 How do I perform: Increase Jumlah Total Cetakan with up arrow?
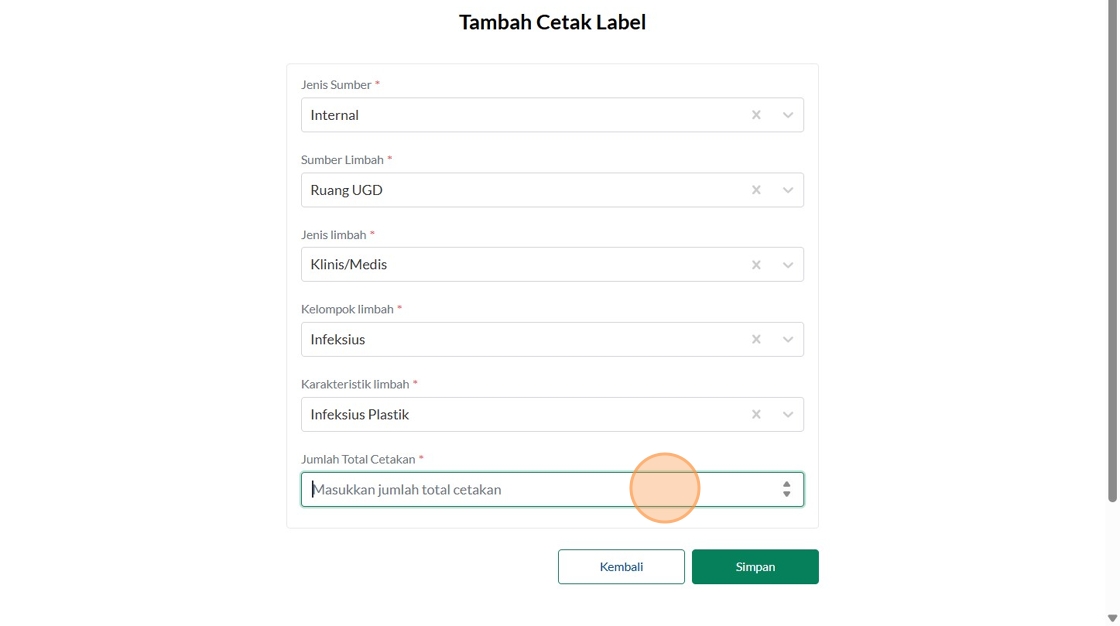click(x=787, y=484)
